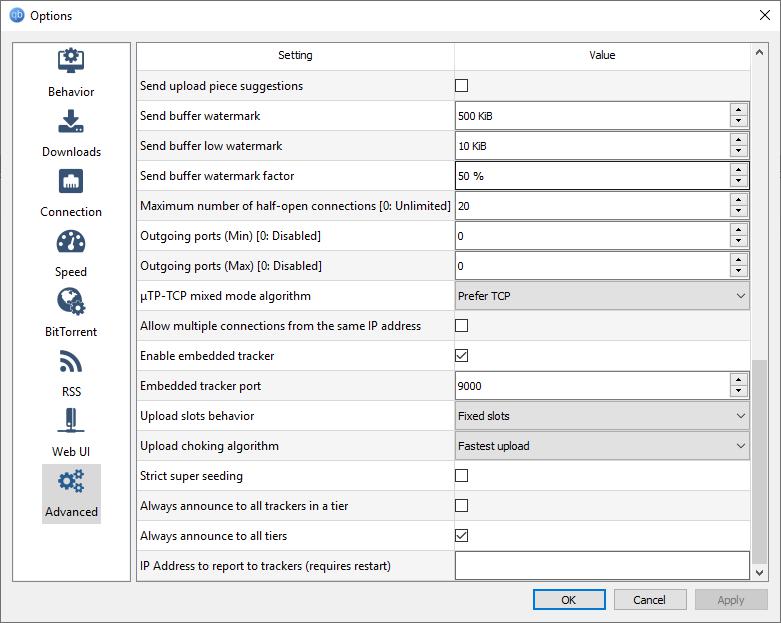Viewport: 781px width, 623px height.
Task: Uncheck Always announce to all tiers
Action: pyautogui.click(x=462, y=536)
